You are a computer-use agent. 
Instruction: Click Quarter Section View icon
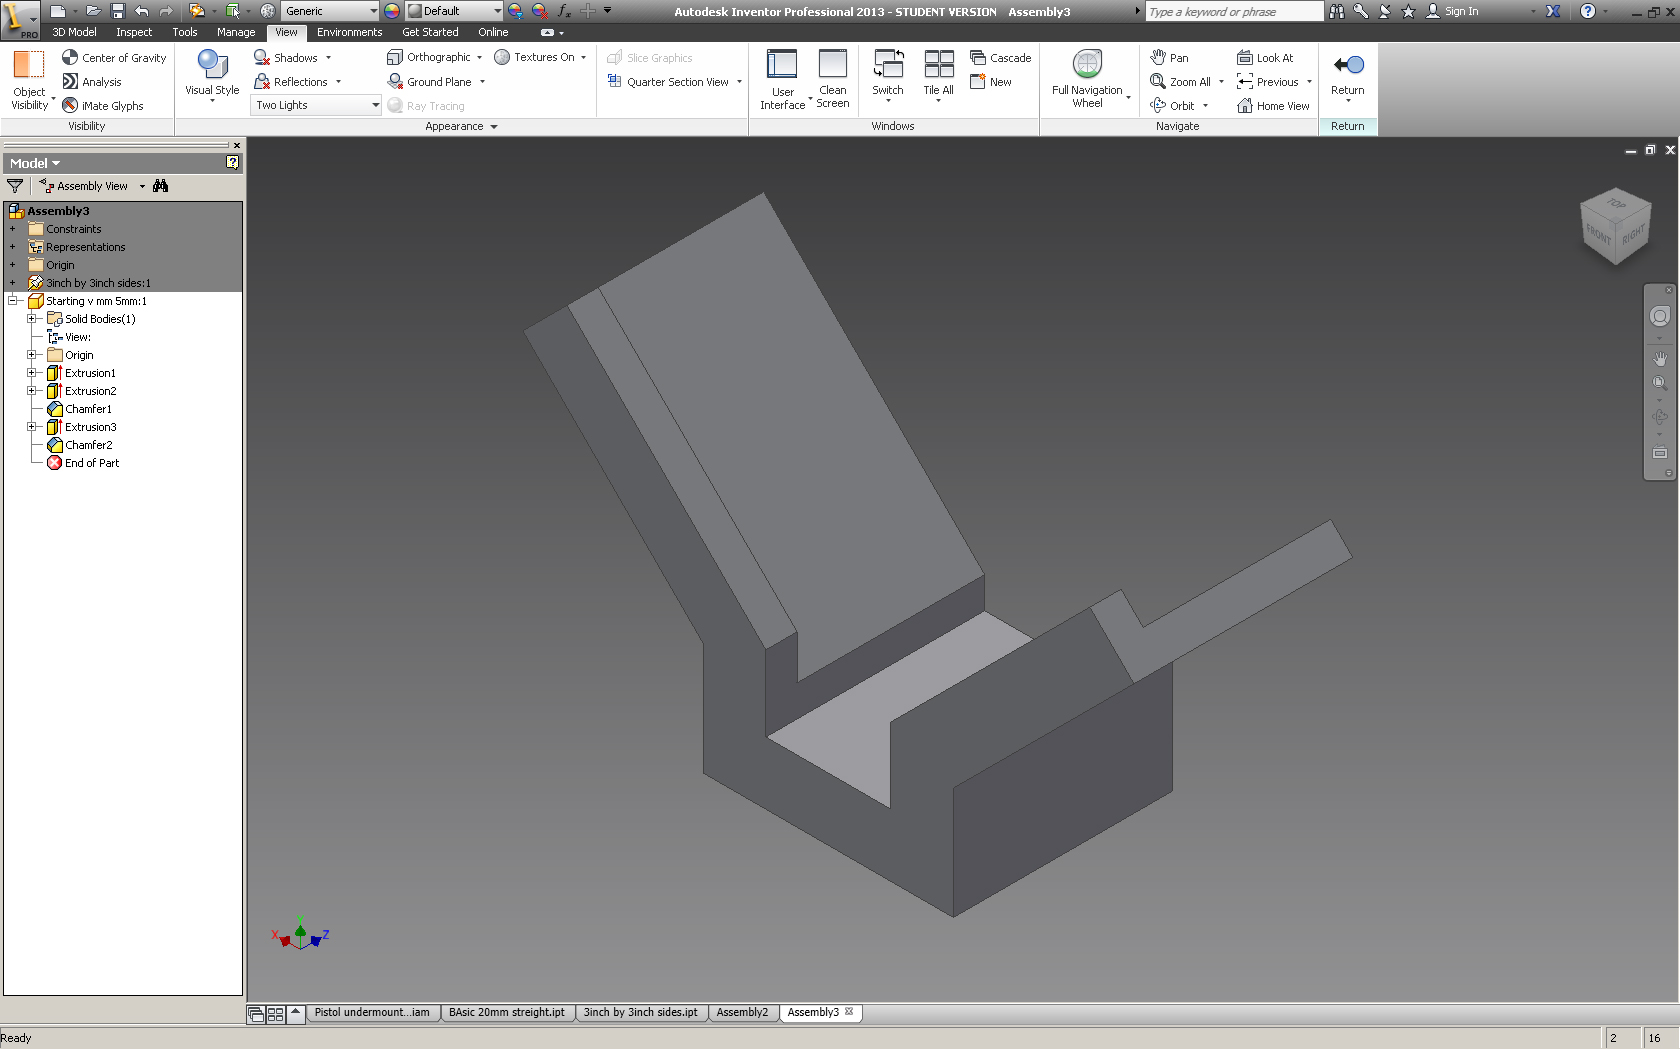pyautogui.click(x=615, y=81)
